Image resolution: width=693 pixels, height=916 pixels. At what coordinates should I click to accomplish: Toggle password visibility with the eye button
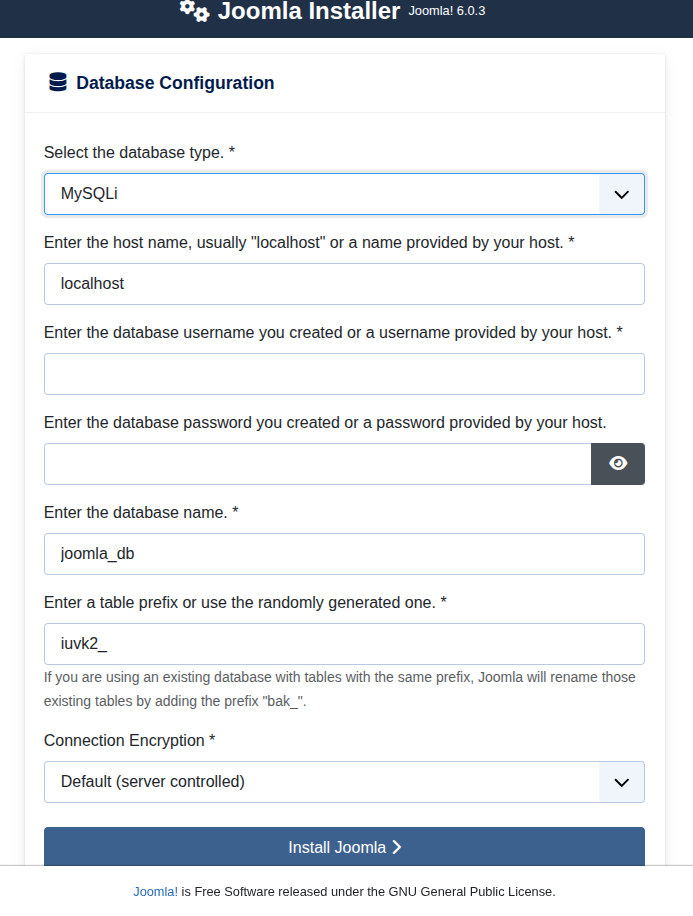click(x=618, y=463)
